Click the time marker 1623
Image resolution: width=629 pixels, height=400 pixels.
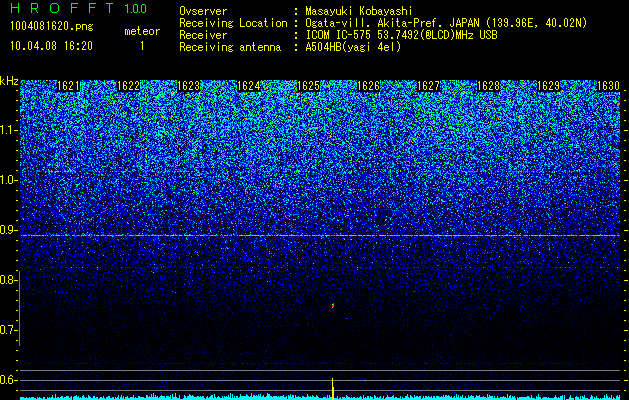[x=189, y=86]
